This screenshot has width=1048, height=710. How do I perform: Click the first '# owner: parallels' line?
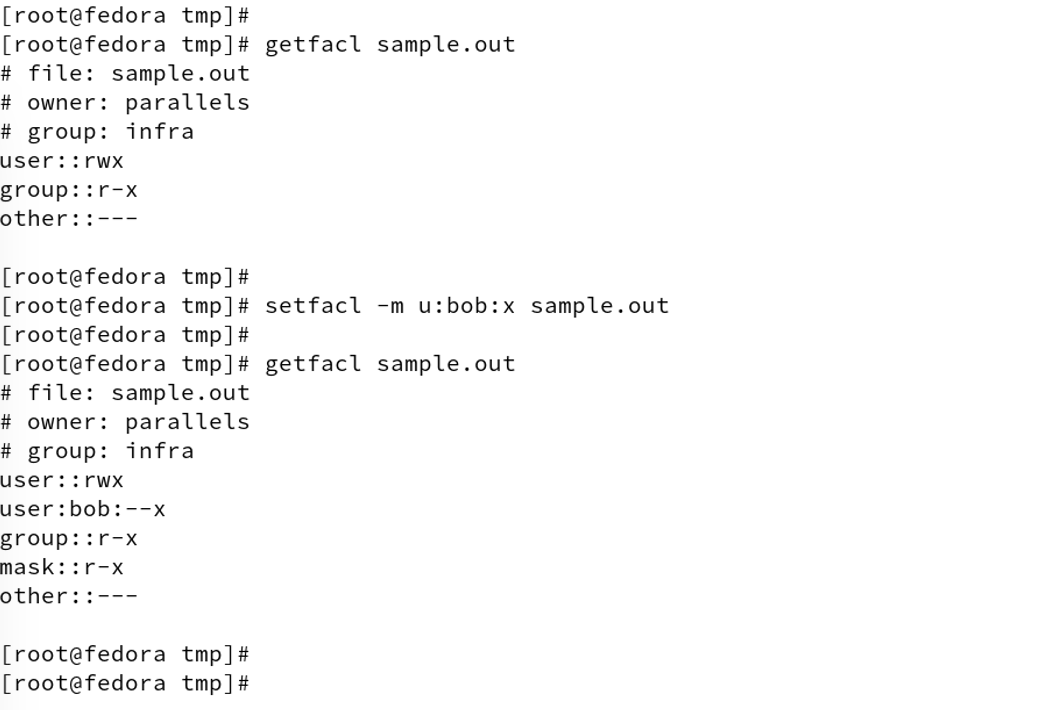pyautogui.click(x=125, y=102)
